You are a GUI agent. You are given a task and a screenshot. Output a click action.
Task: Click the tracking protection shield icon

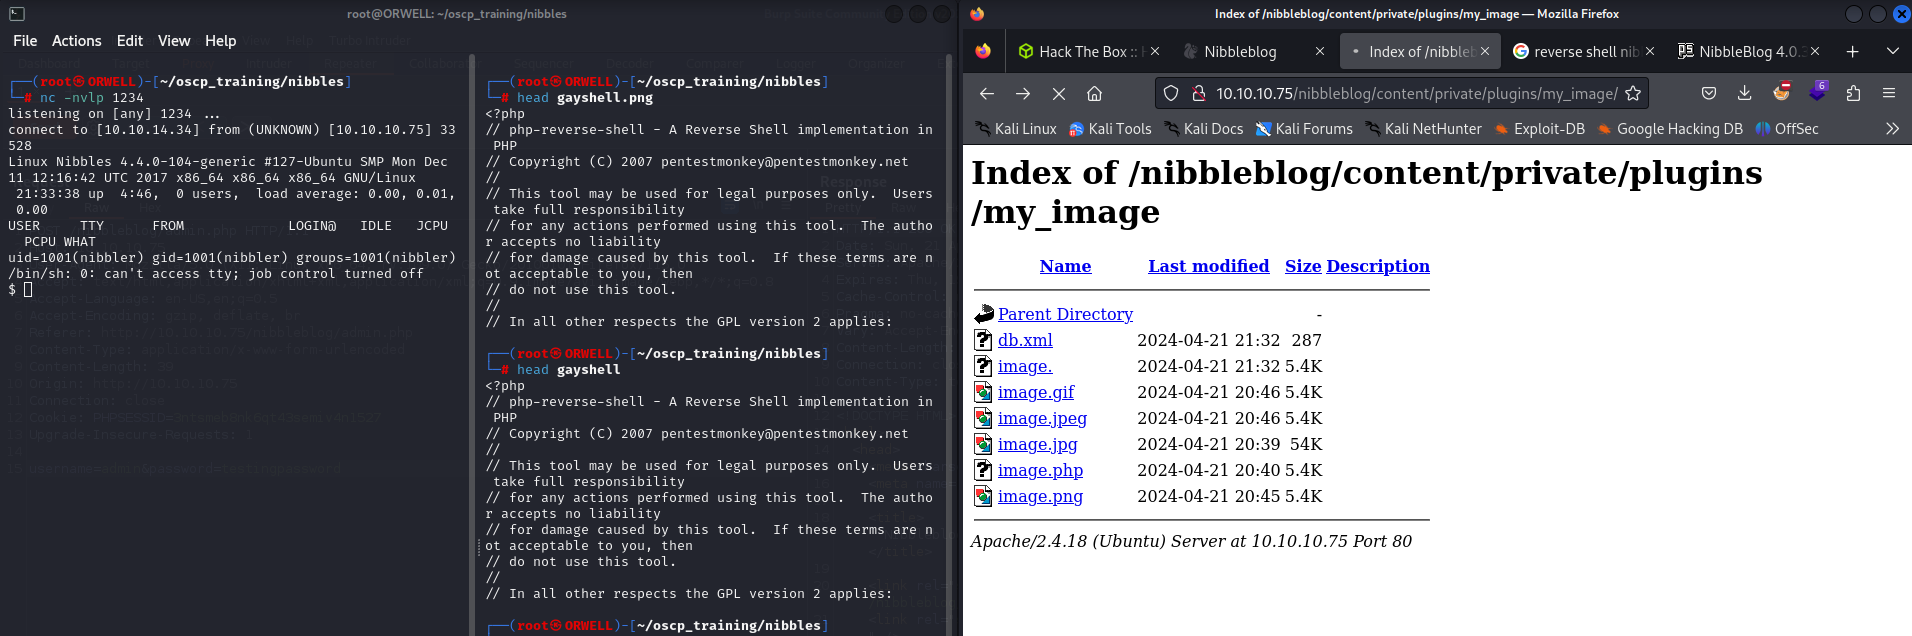pos(1171,93)
